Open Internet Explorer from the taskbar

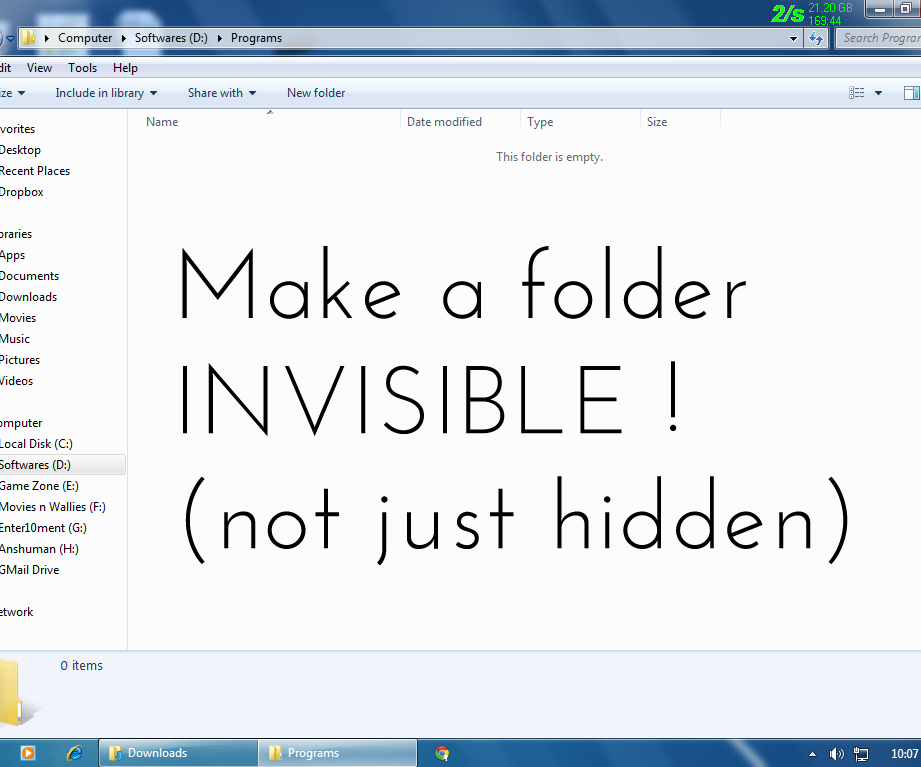point(74,752)
